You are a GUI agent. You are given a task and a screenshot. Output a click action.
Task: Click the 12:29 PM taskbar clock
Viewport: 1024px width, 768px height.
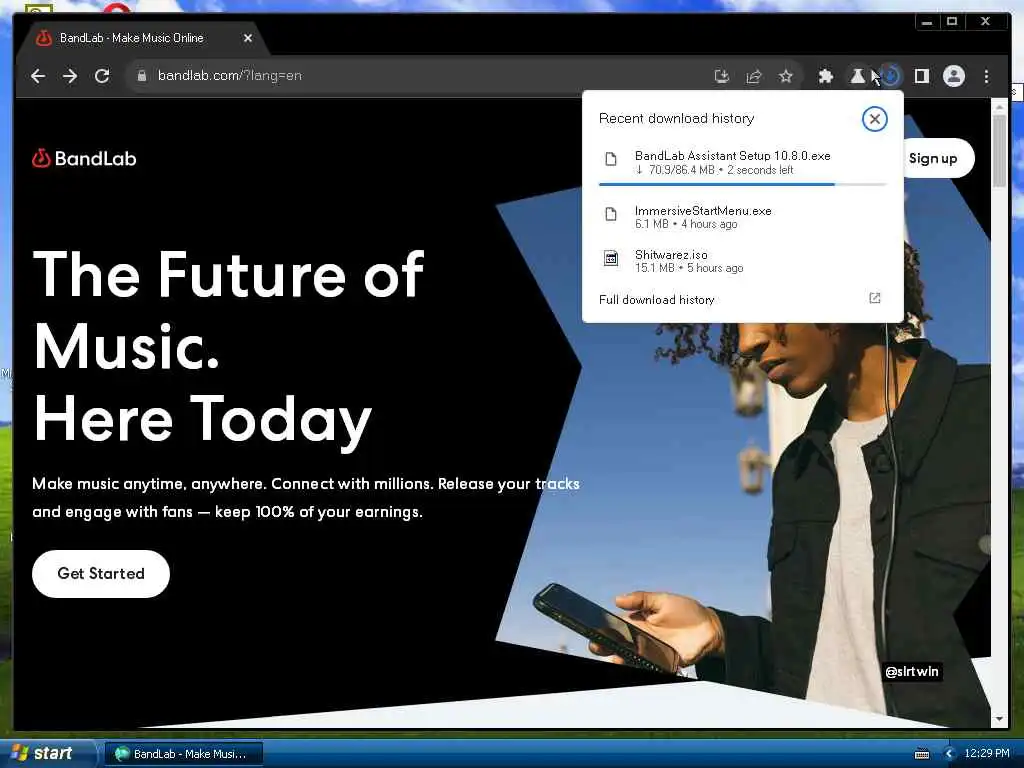point(987,754)
